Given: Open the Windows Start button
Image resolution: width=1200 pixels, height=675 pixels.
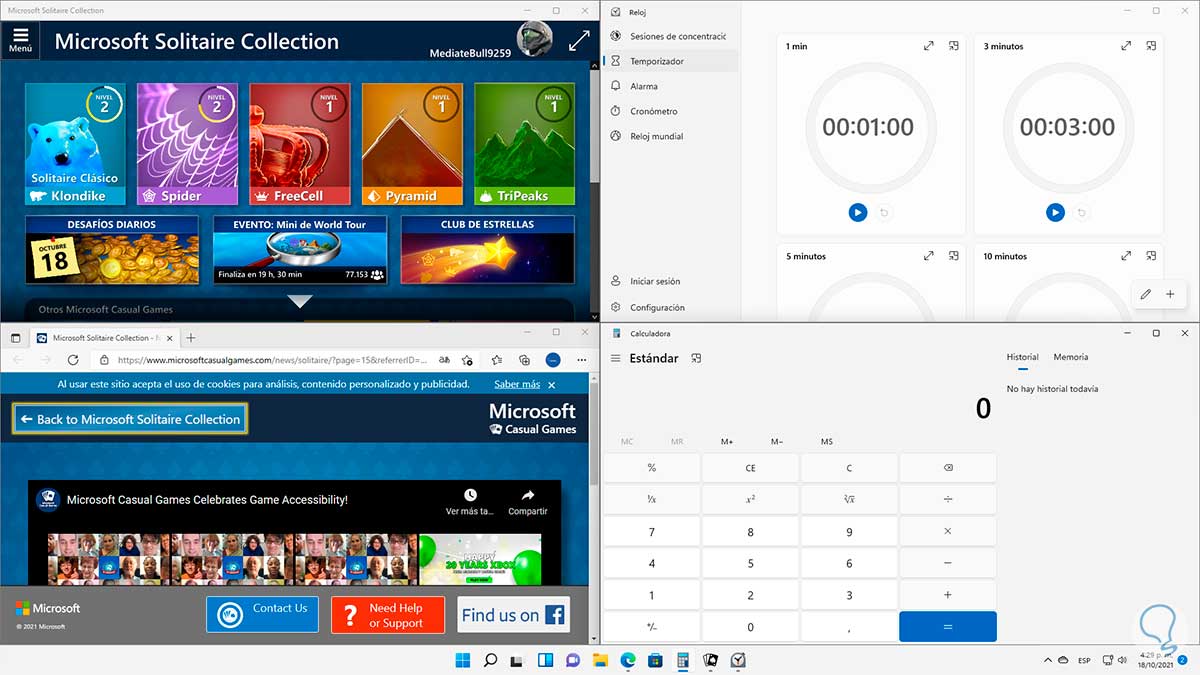Looking at the screenshot, I should pyautogui.click(x=464, y=660).
